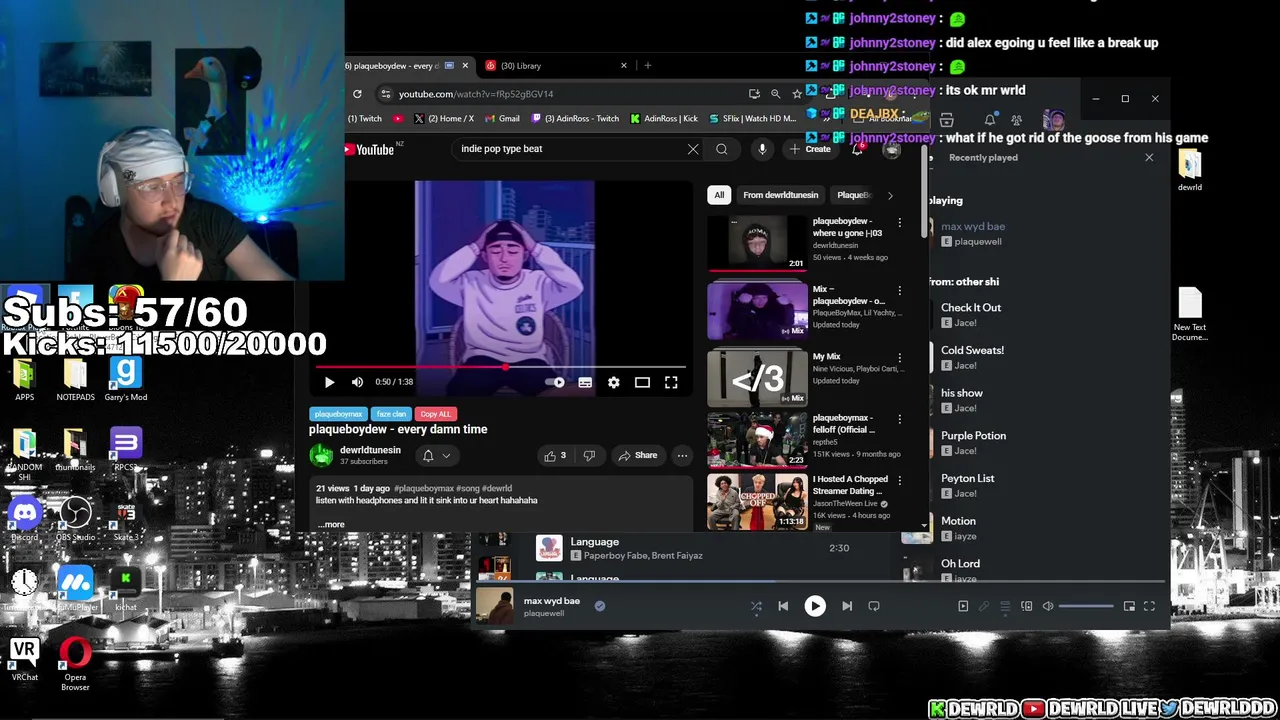
Task: Toggle repeat in the music player
Action: (x=874, y=606)
